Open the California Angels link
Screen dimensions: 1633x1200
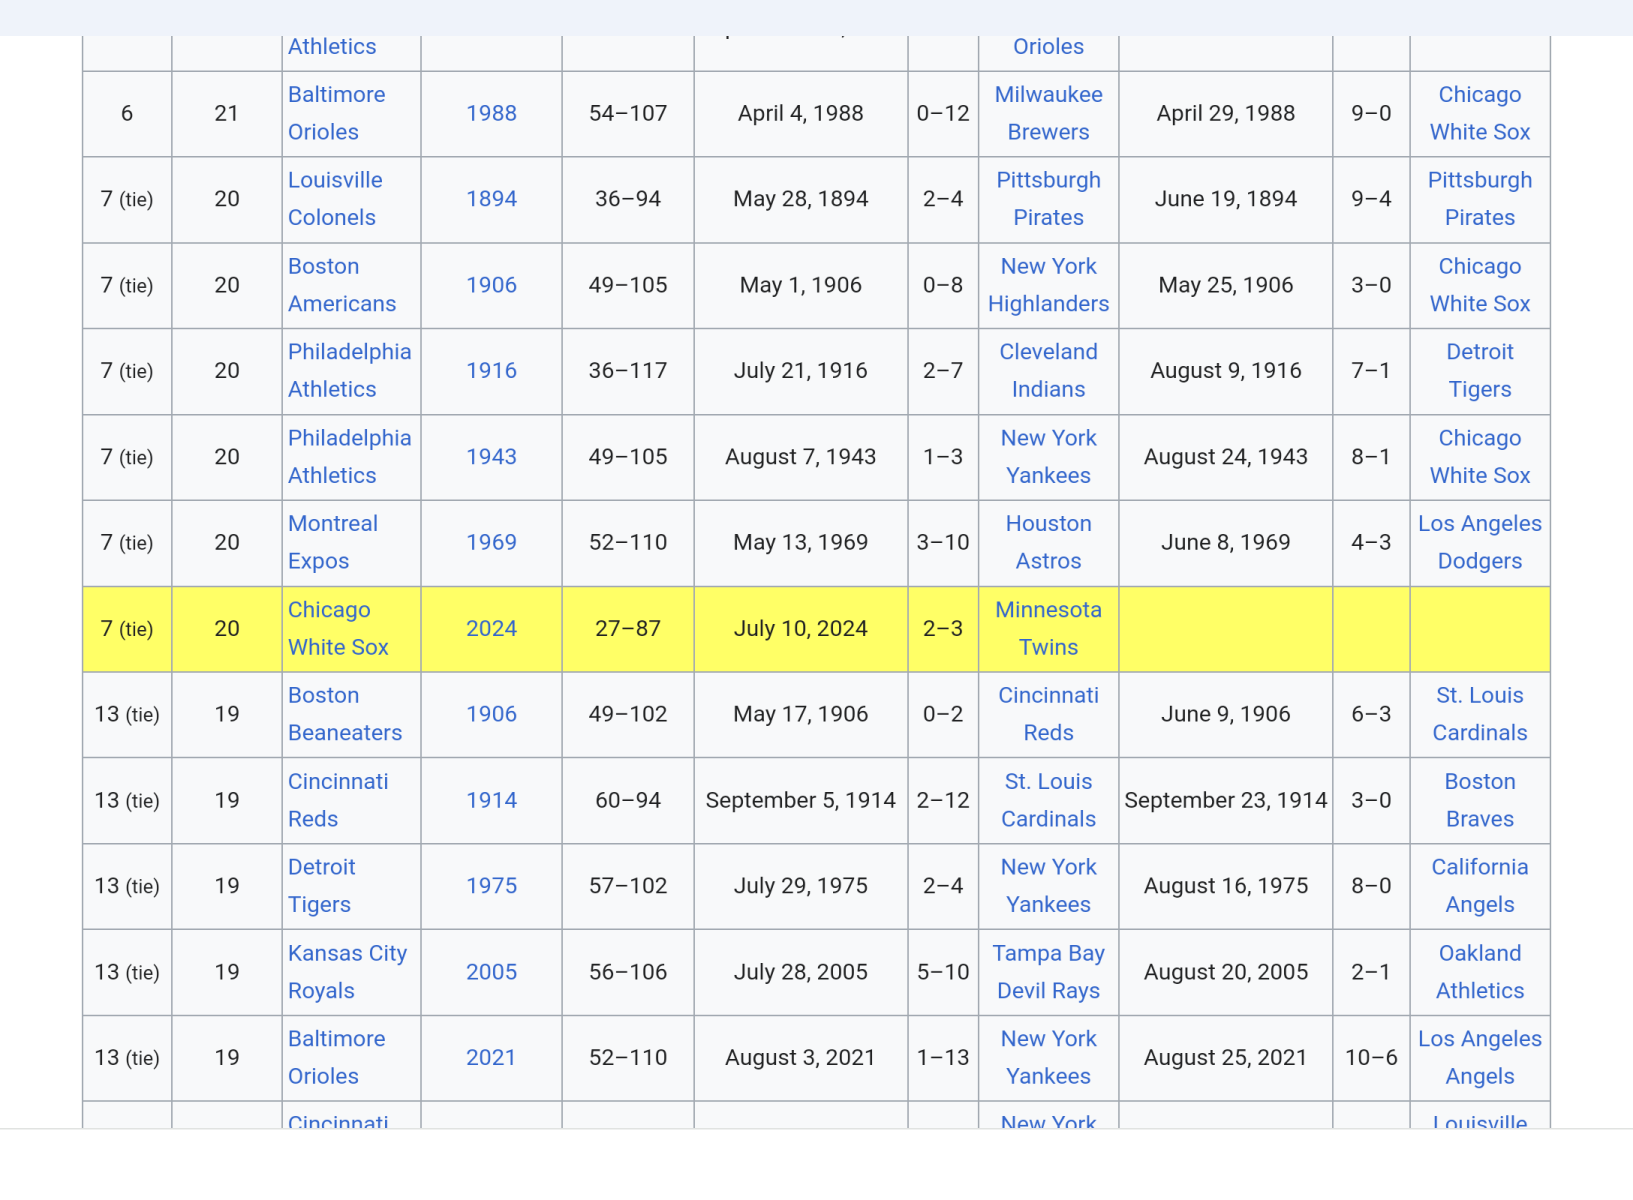click(x=1479, y=885)
